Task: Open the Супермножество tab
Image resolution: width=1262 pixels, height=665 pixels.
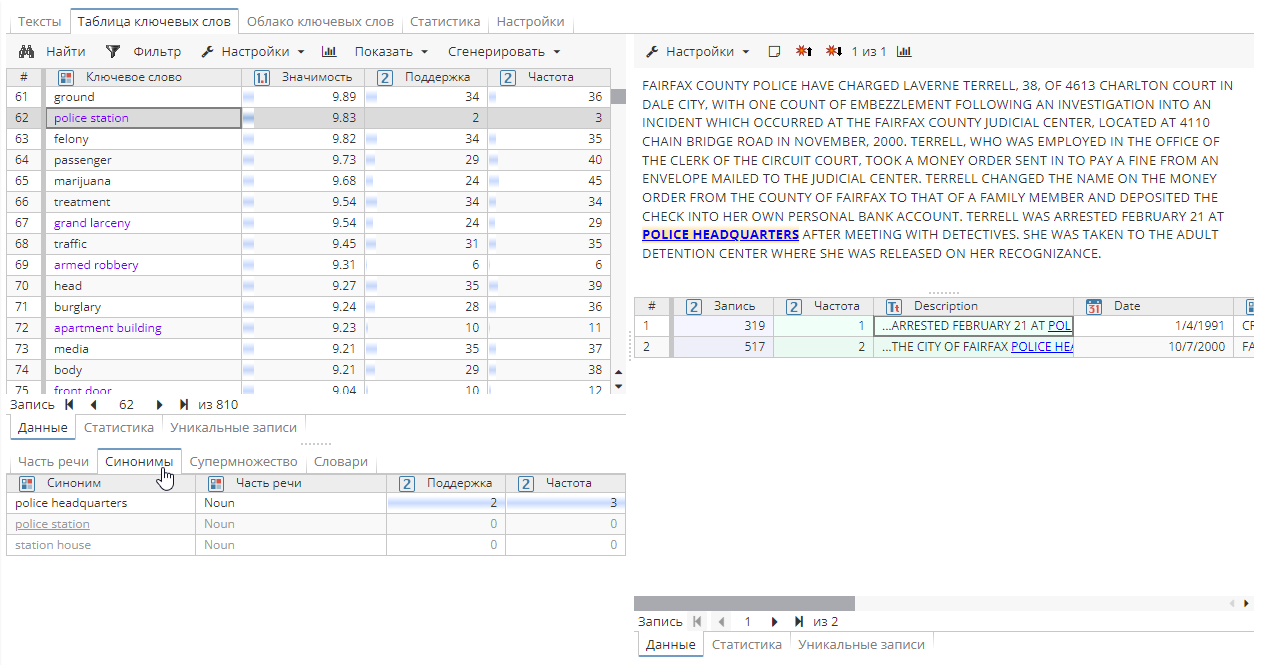Action: pyautogui.click(x=244, y=461)
